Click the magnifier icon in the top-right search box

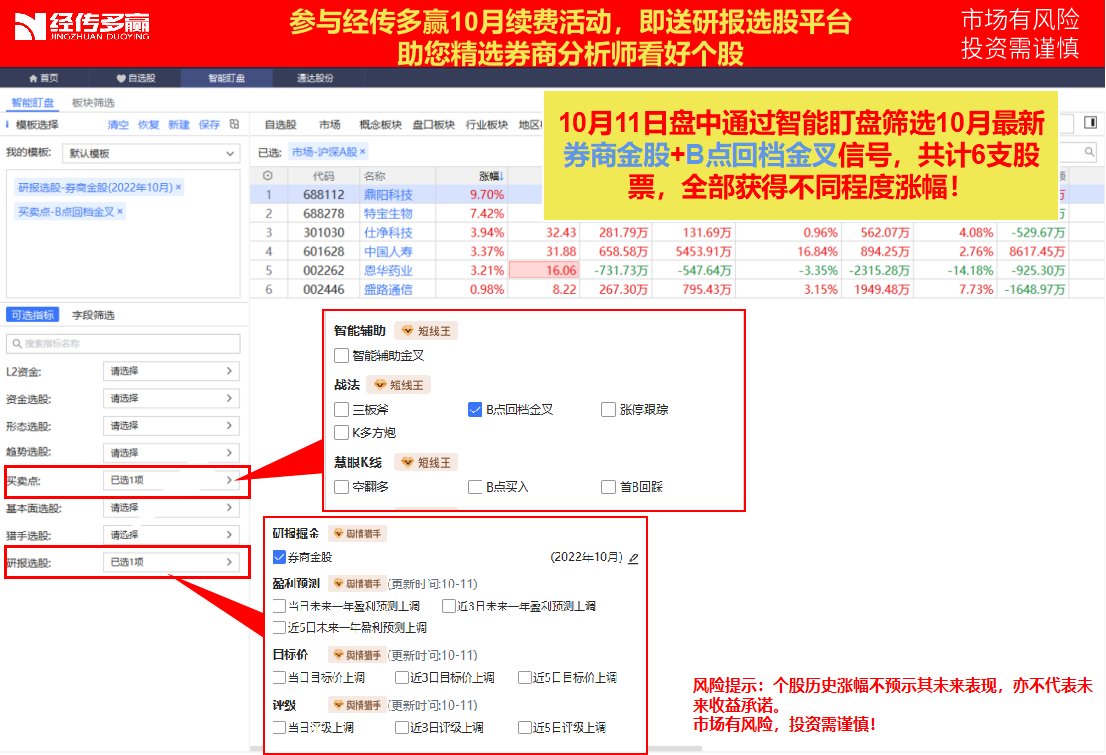1090,152
